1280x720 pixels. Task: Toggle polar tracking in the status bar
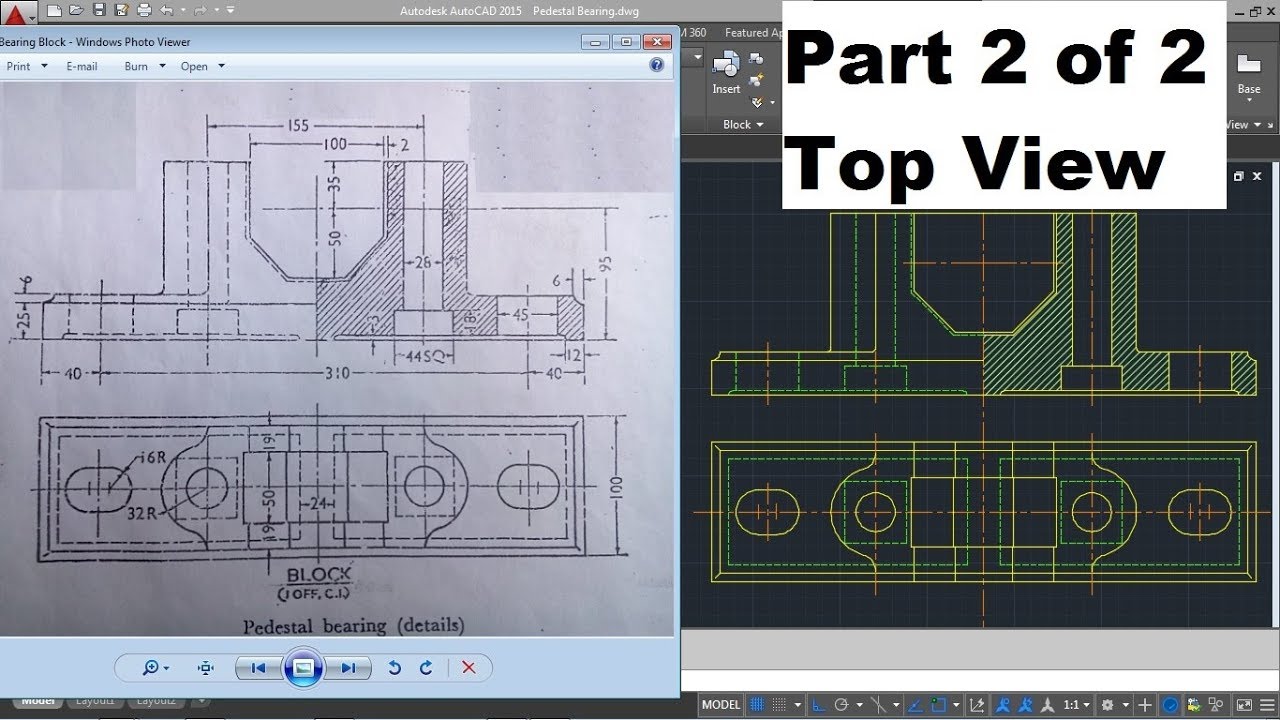842,705
